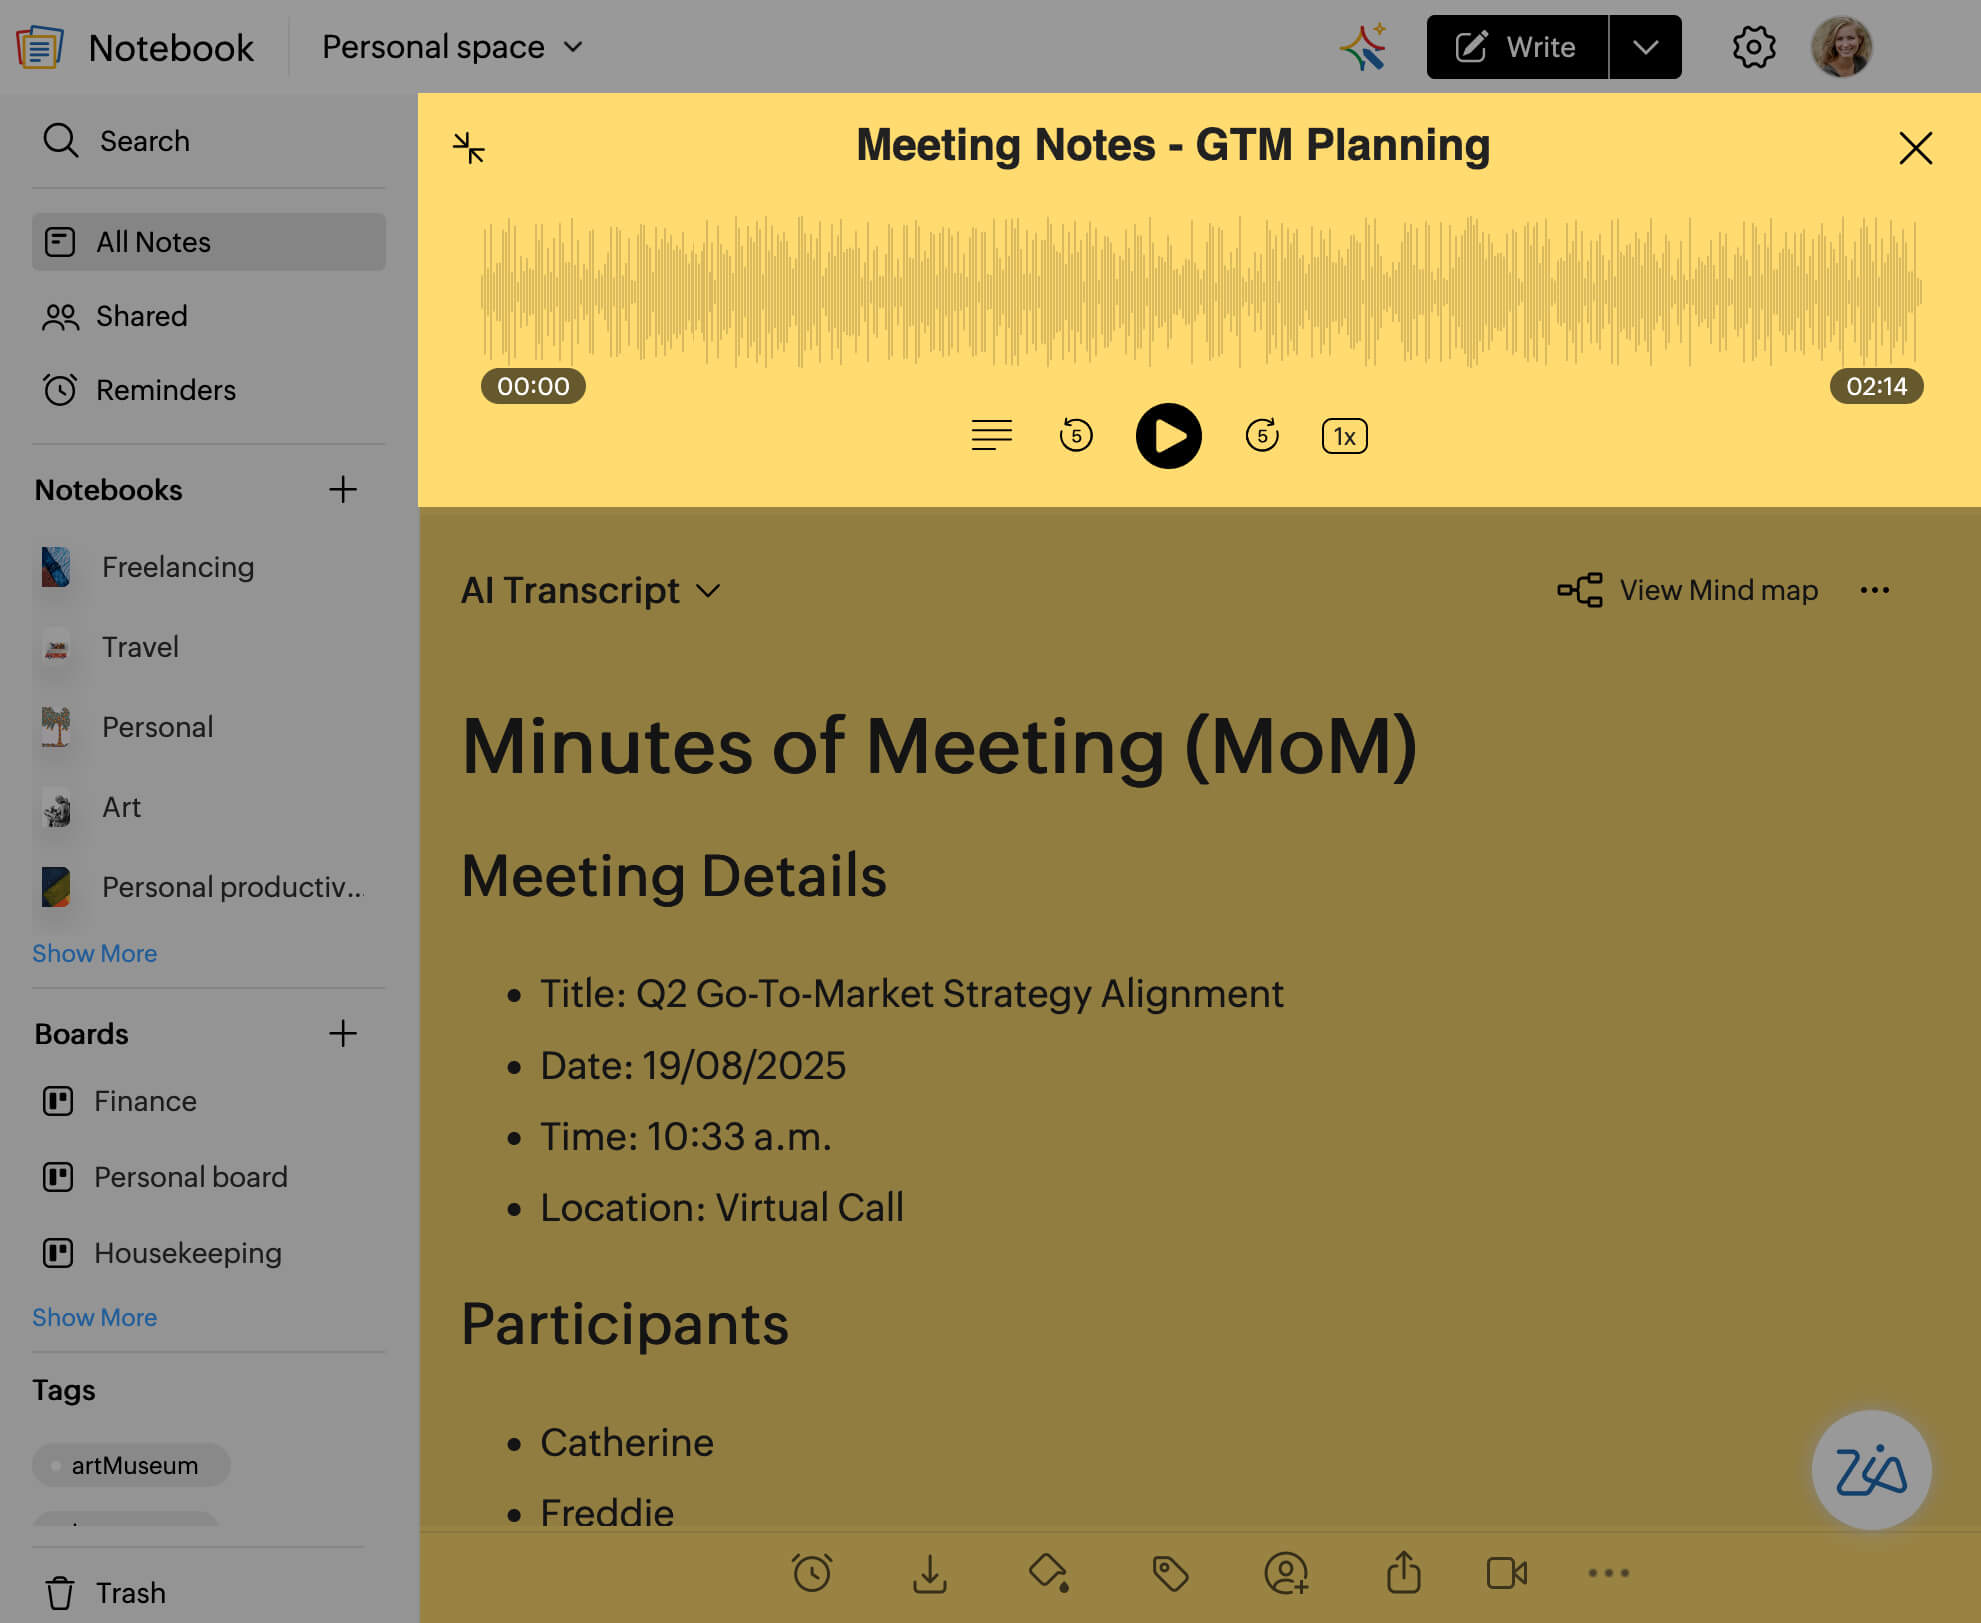Rewind audio five seconds
This screenshot has height=1623, width=1981.
1076,436
